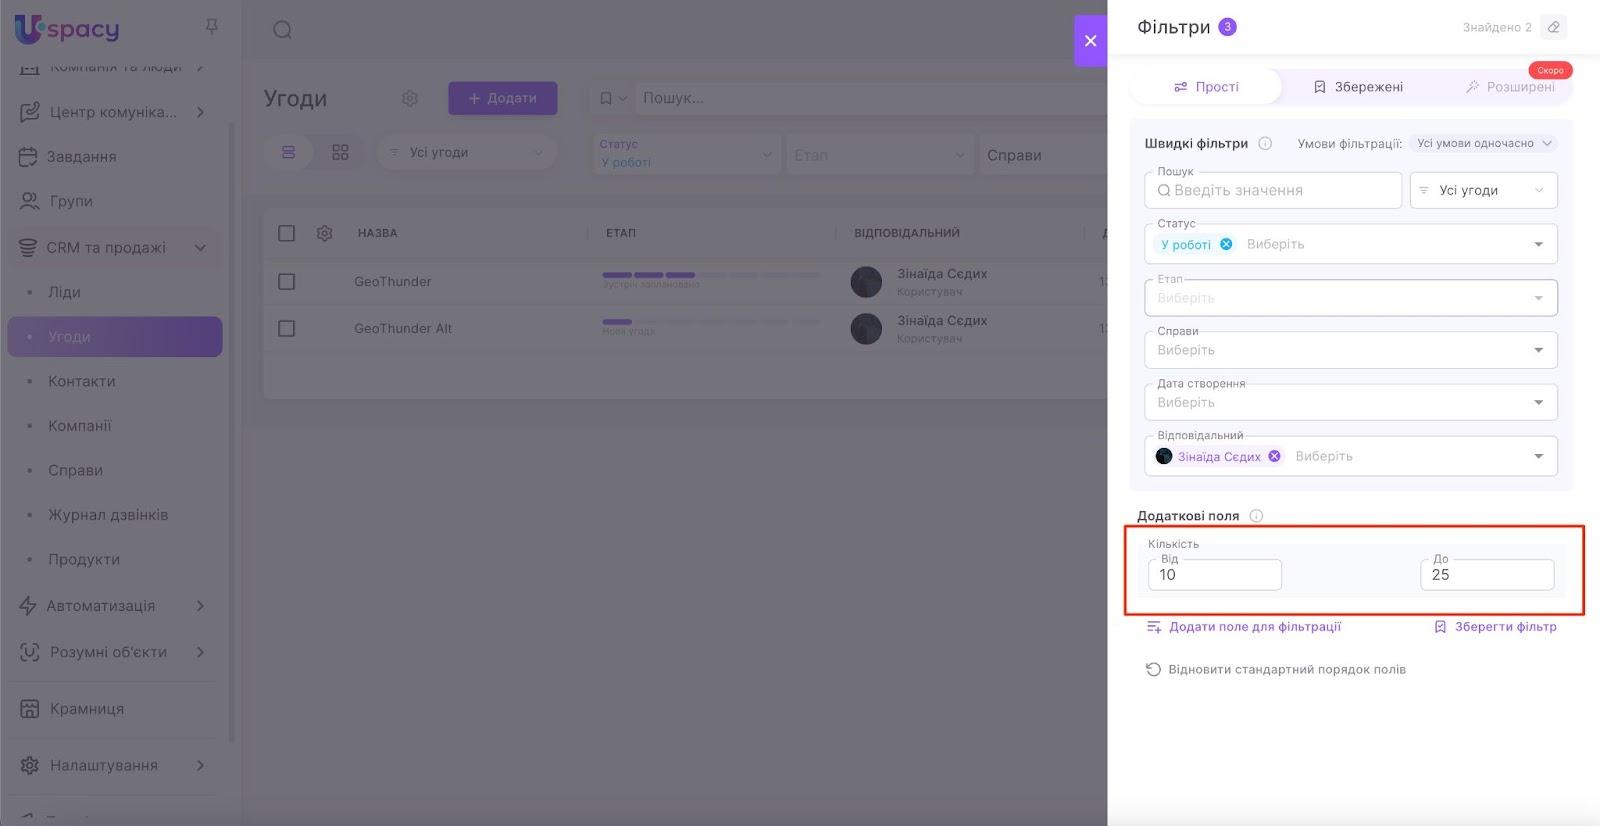The width and height of the screenshot is (1600, 826).
Task: Open Усі угоди dropdown in deals toolbar
Action: click(467, 153)
